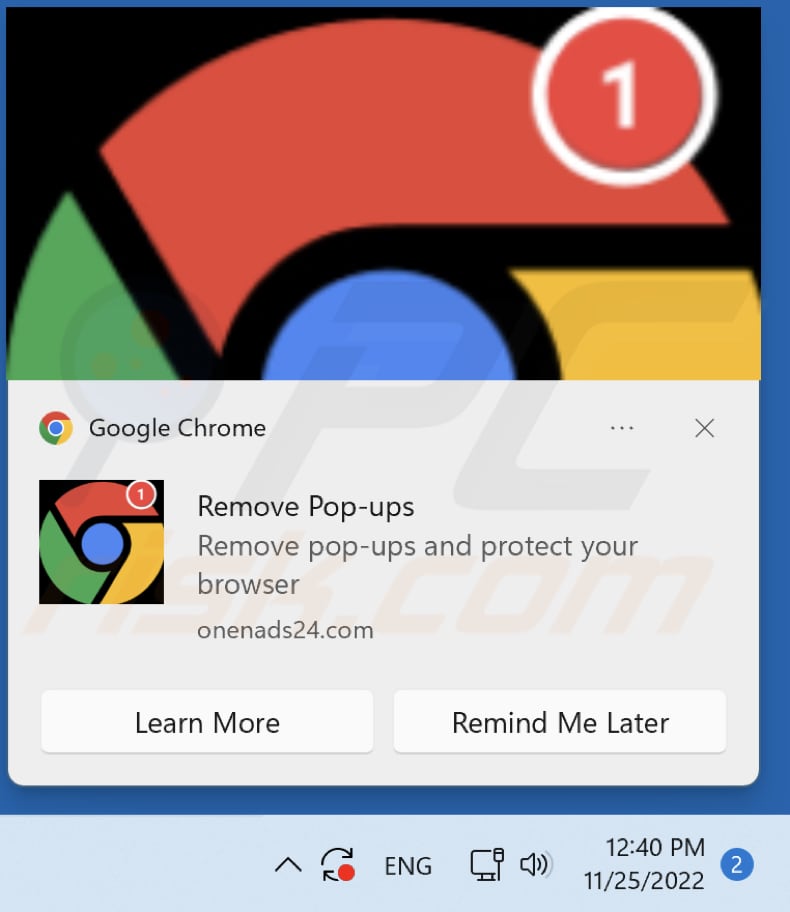Screen dimensions: 790x912
Task: Click the small red badge on thumbnail
Action: click(x=140, y=495)
